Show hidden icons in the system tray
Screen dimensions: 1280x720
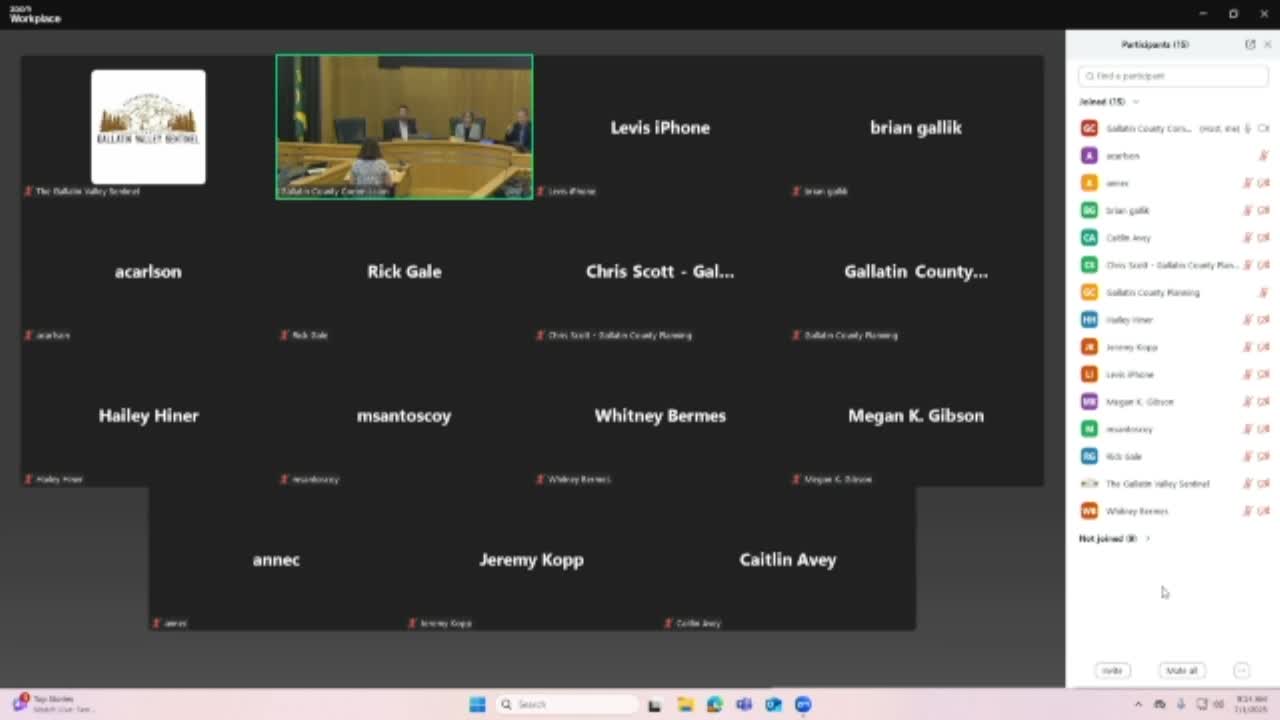pos(1137,705)
